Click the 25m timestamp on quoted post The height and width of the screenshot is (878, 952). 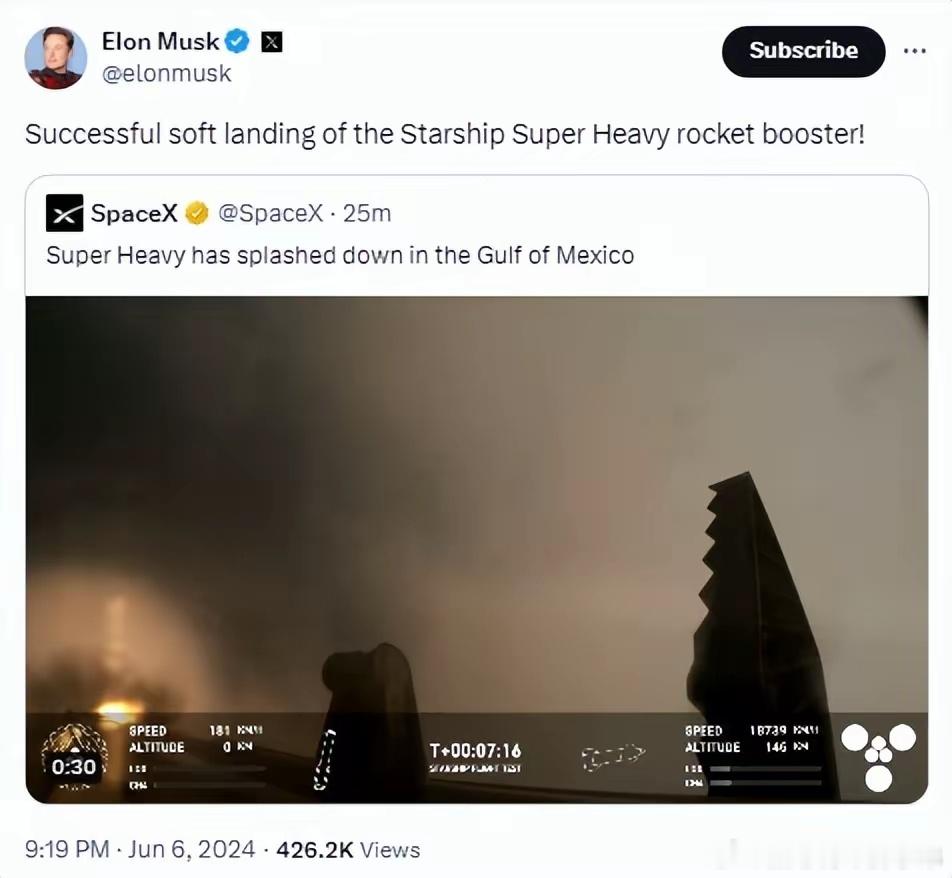pyautogui.click(x=367, y=213)
